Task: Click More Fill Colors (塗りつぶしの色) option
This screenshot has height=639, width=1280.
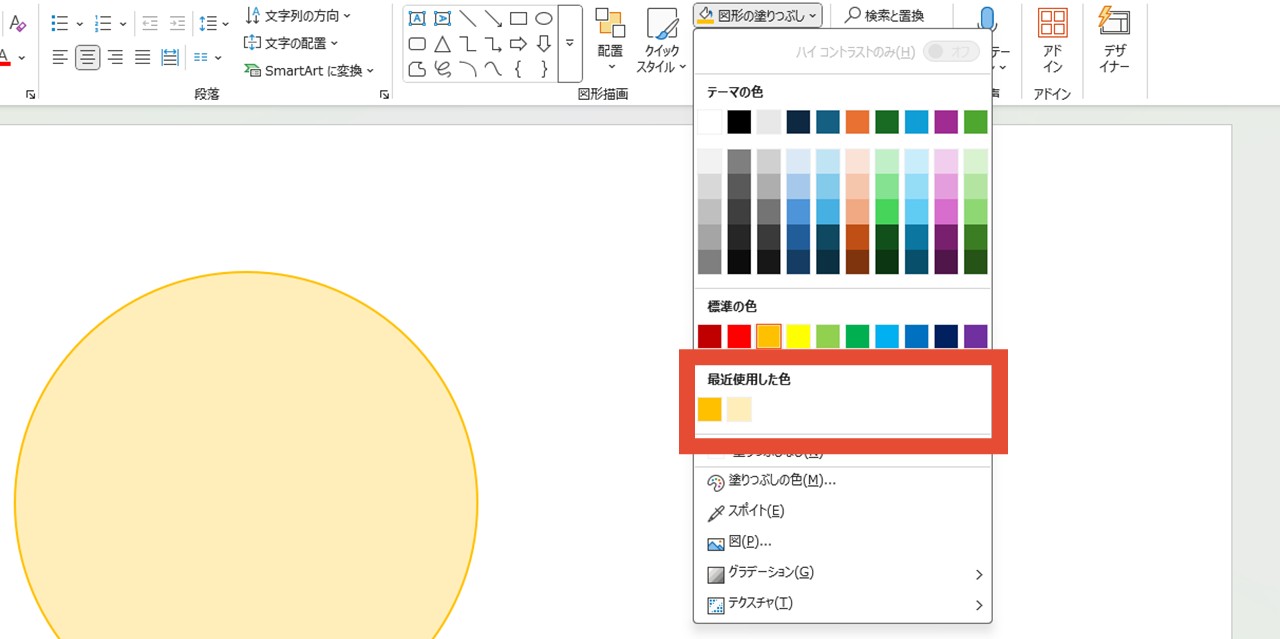Action: (x=780, y=480)
